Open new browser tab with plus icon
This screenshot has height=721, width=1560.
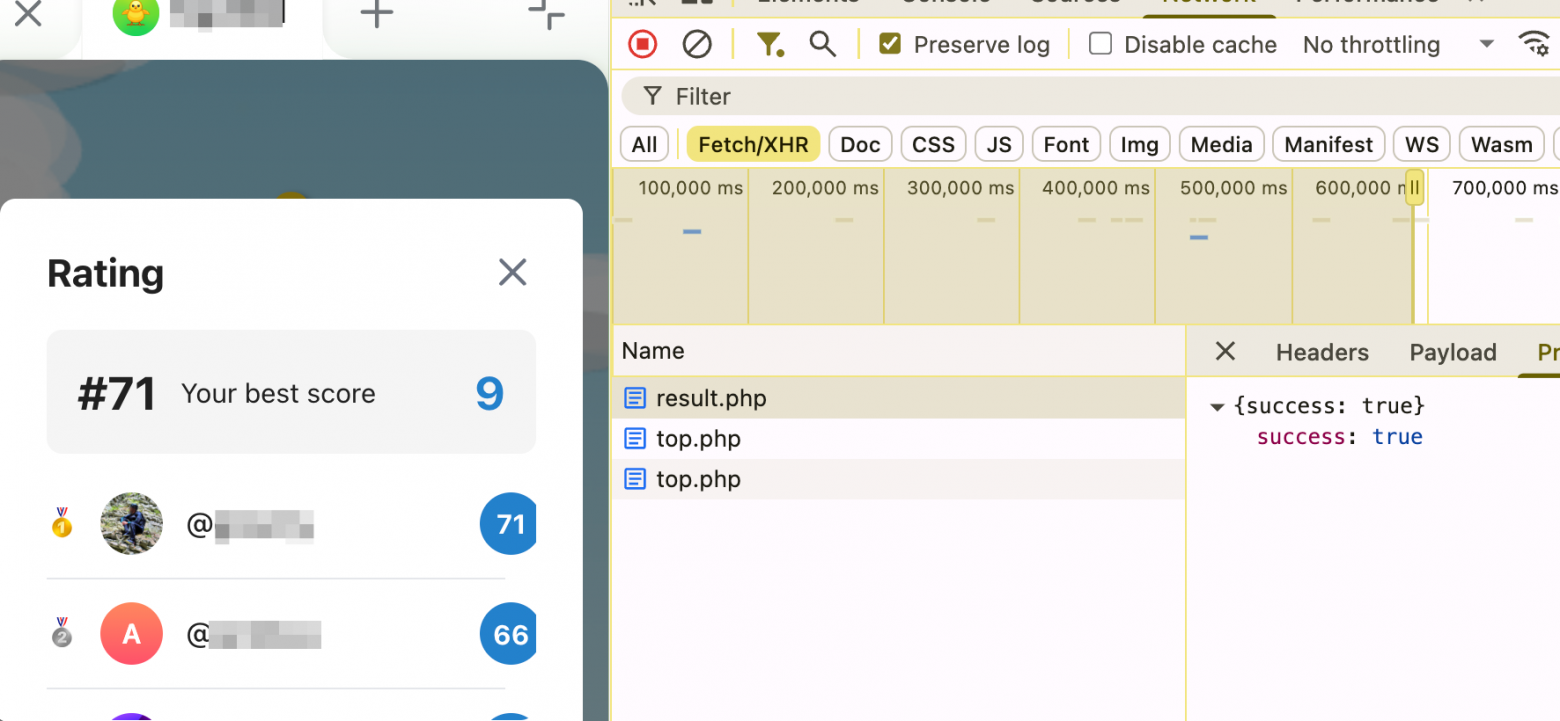click(x=376, y=14)
